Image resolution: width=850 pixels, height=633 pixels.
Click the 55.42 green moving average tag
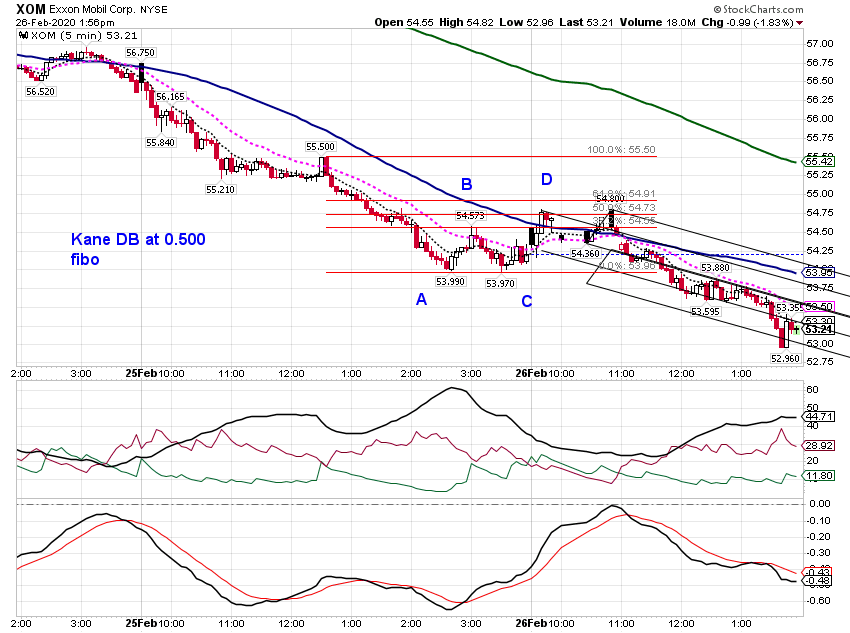(819, 162)
